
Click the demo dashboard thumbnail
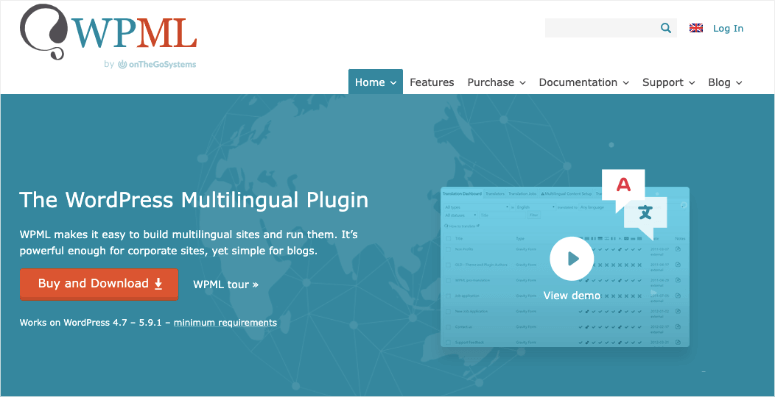tap(565, 266)
